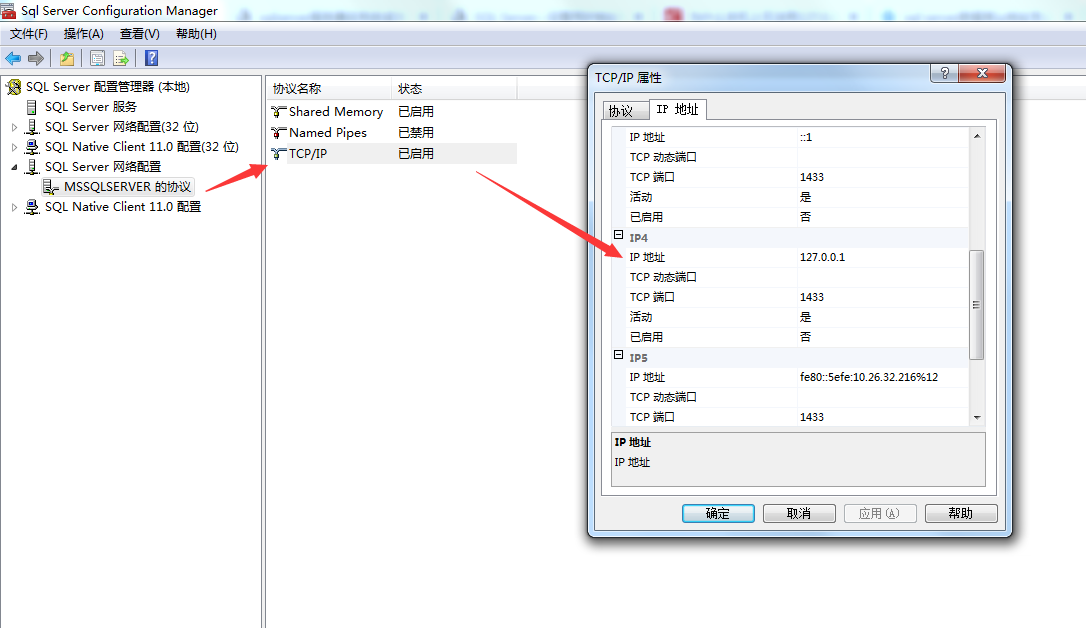
Task: Click the Back arrow toolbar icon
Action: tap(13, 59)
